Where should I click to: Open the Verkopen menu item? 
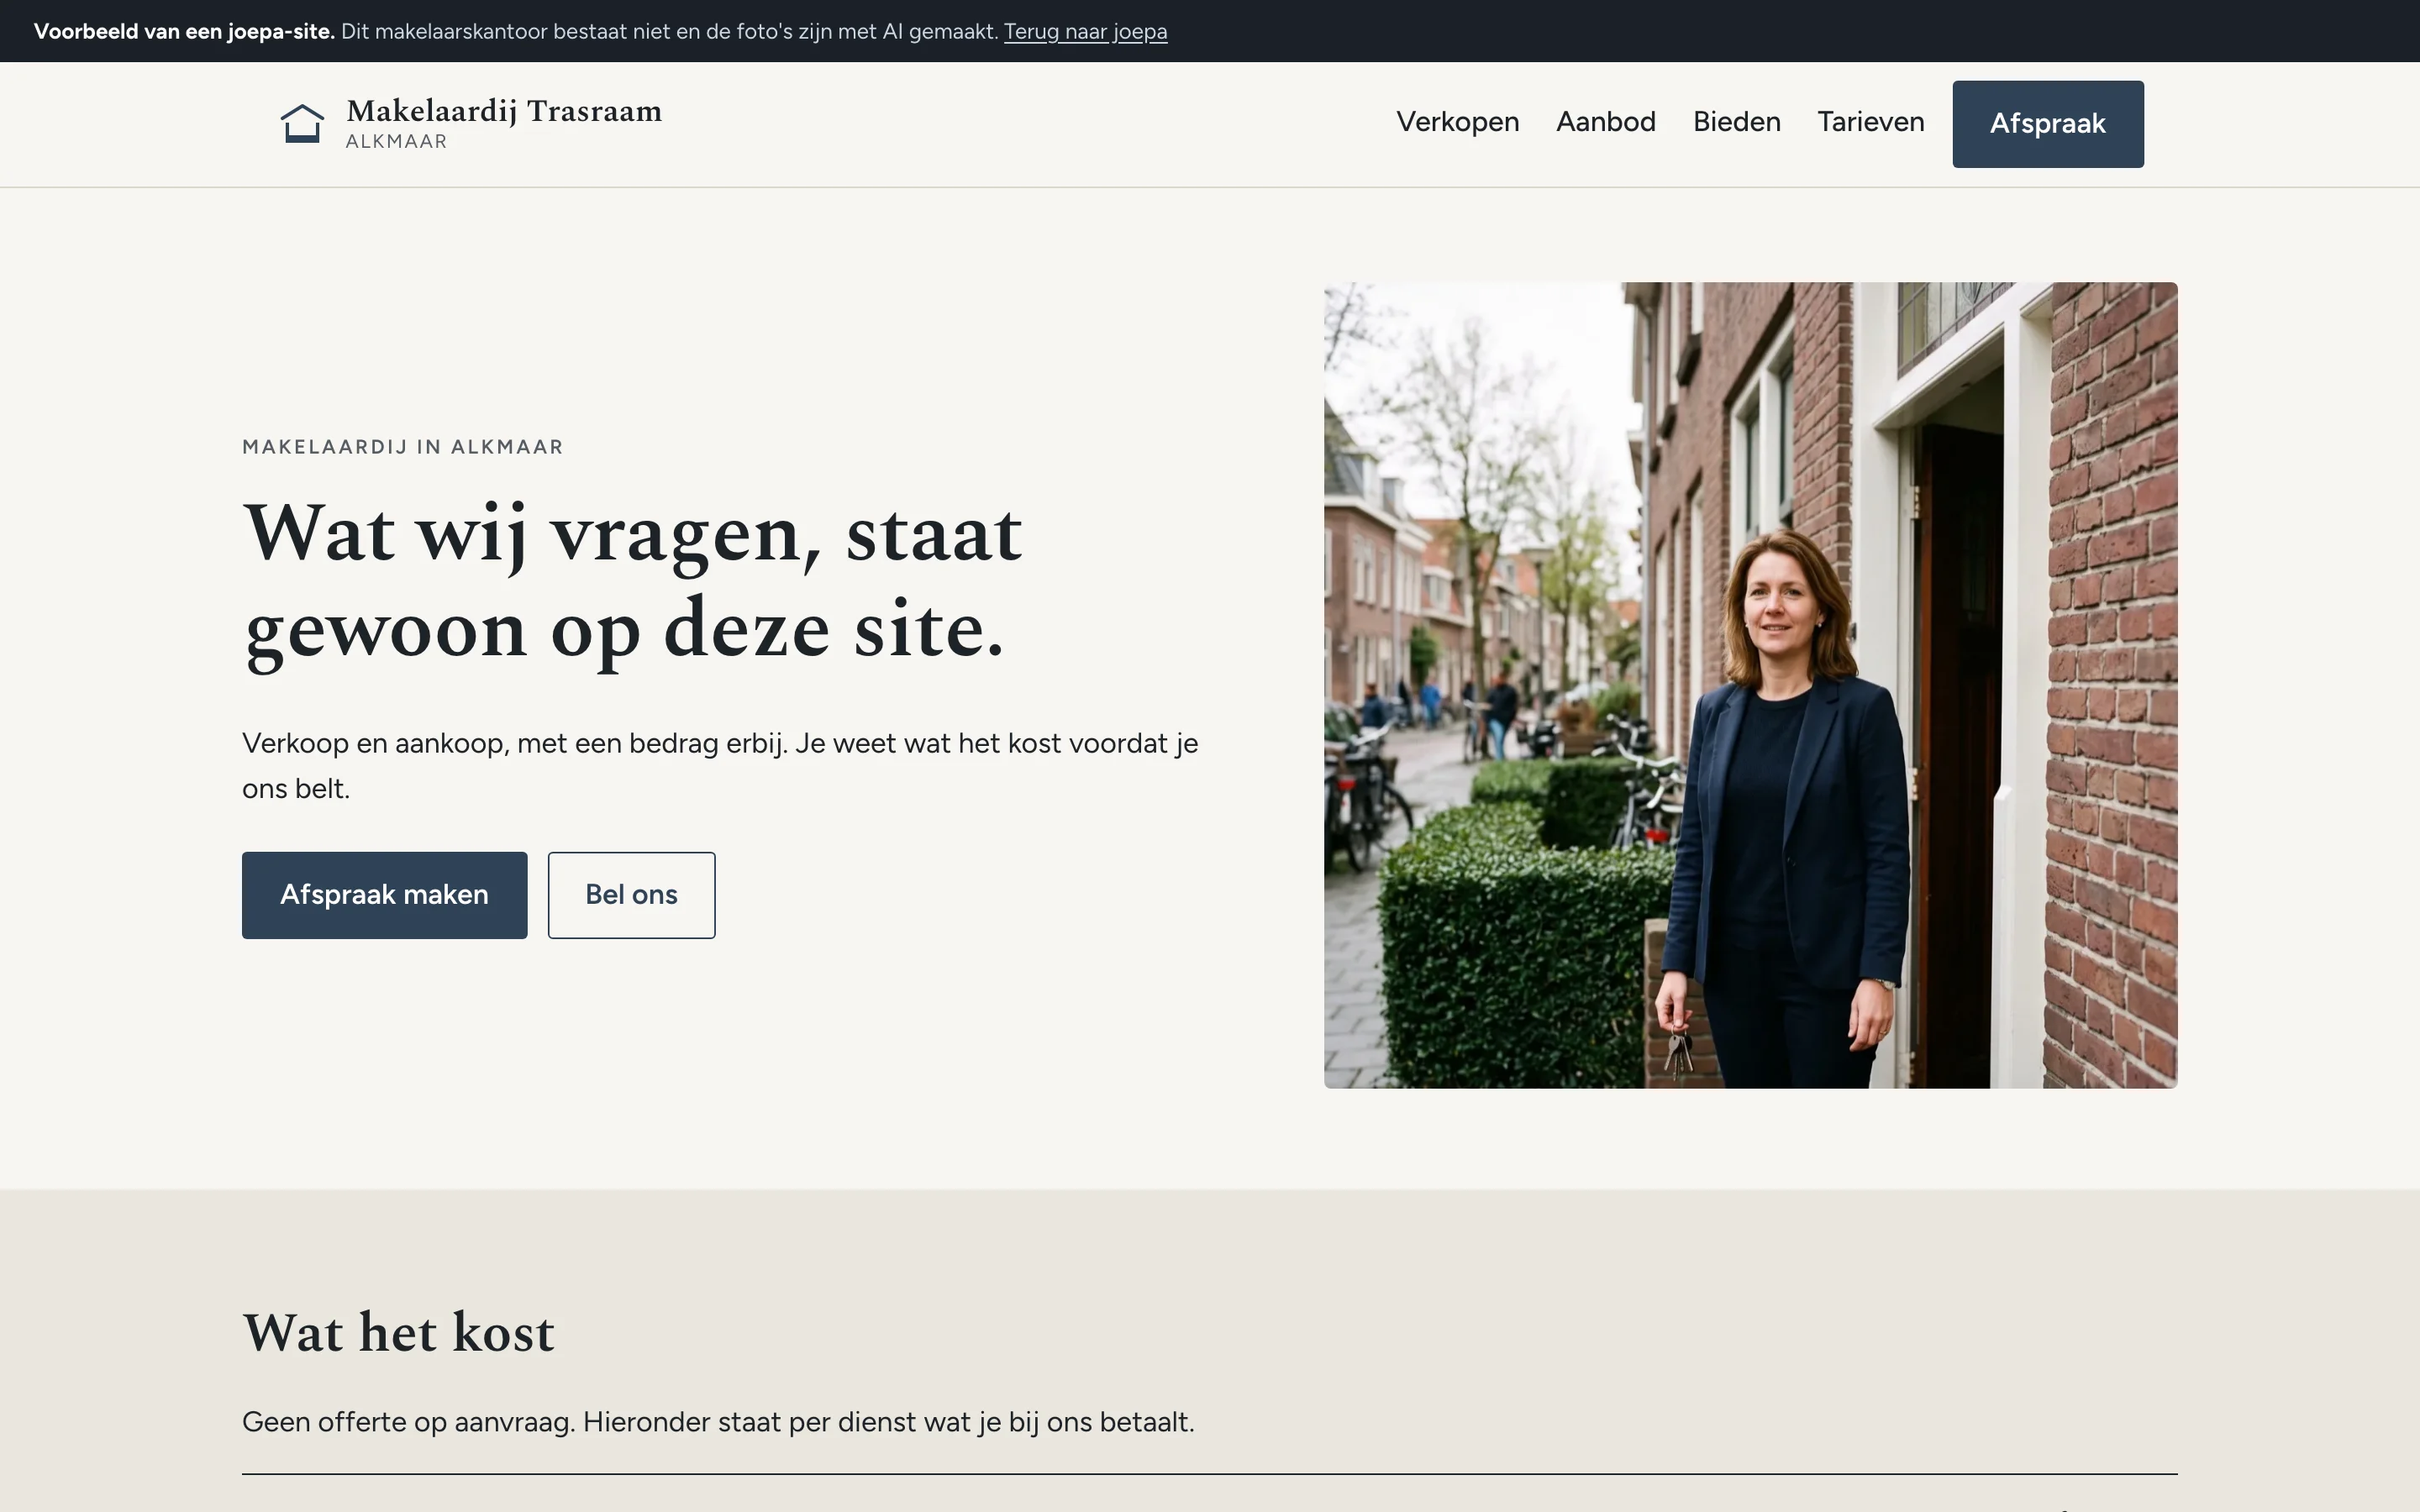click(1457, 122)
